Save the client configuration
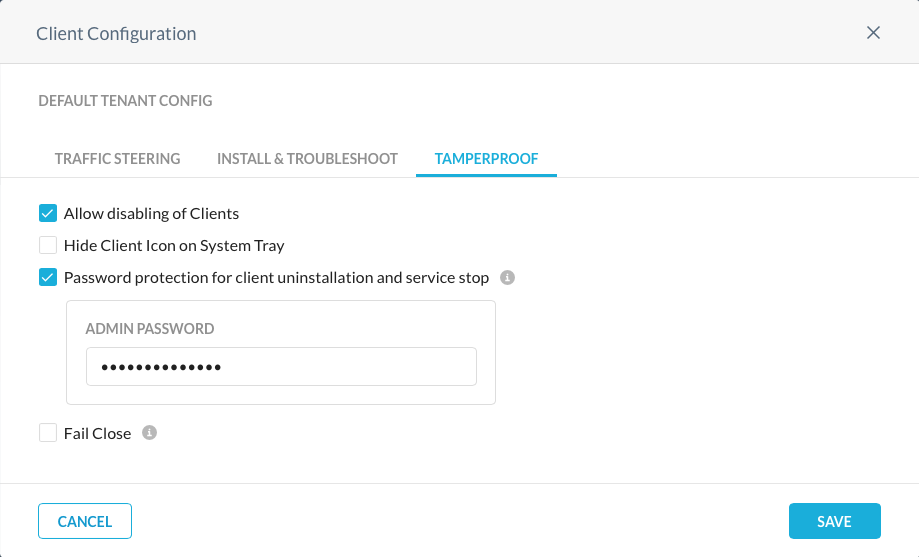This screenshot has width=919, height=557. click(x=834, y=521)
